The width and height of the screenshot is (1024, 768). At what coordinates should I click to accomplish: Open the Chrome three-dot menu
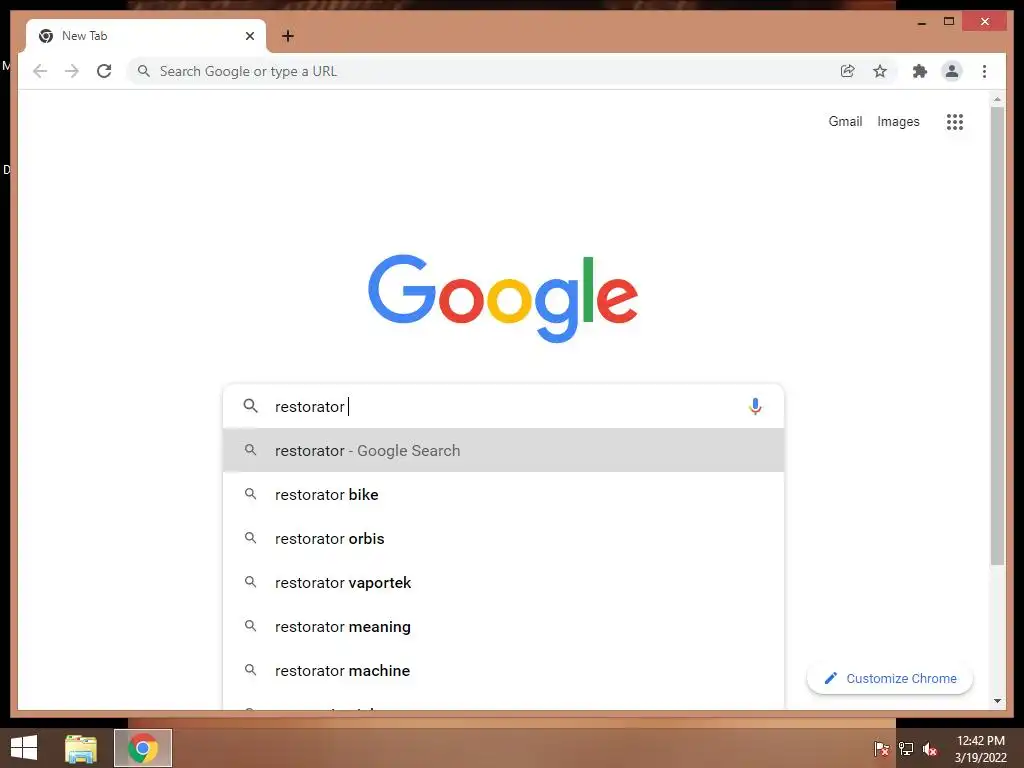[x=984, y=71]
